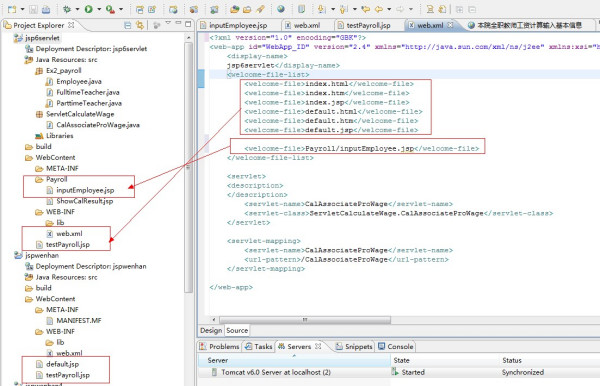Switch to the Chinese-titled browser tab
The width and height of the screenshot is (600, 386).
pos(530,25)
